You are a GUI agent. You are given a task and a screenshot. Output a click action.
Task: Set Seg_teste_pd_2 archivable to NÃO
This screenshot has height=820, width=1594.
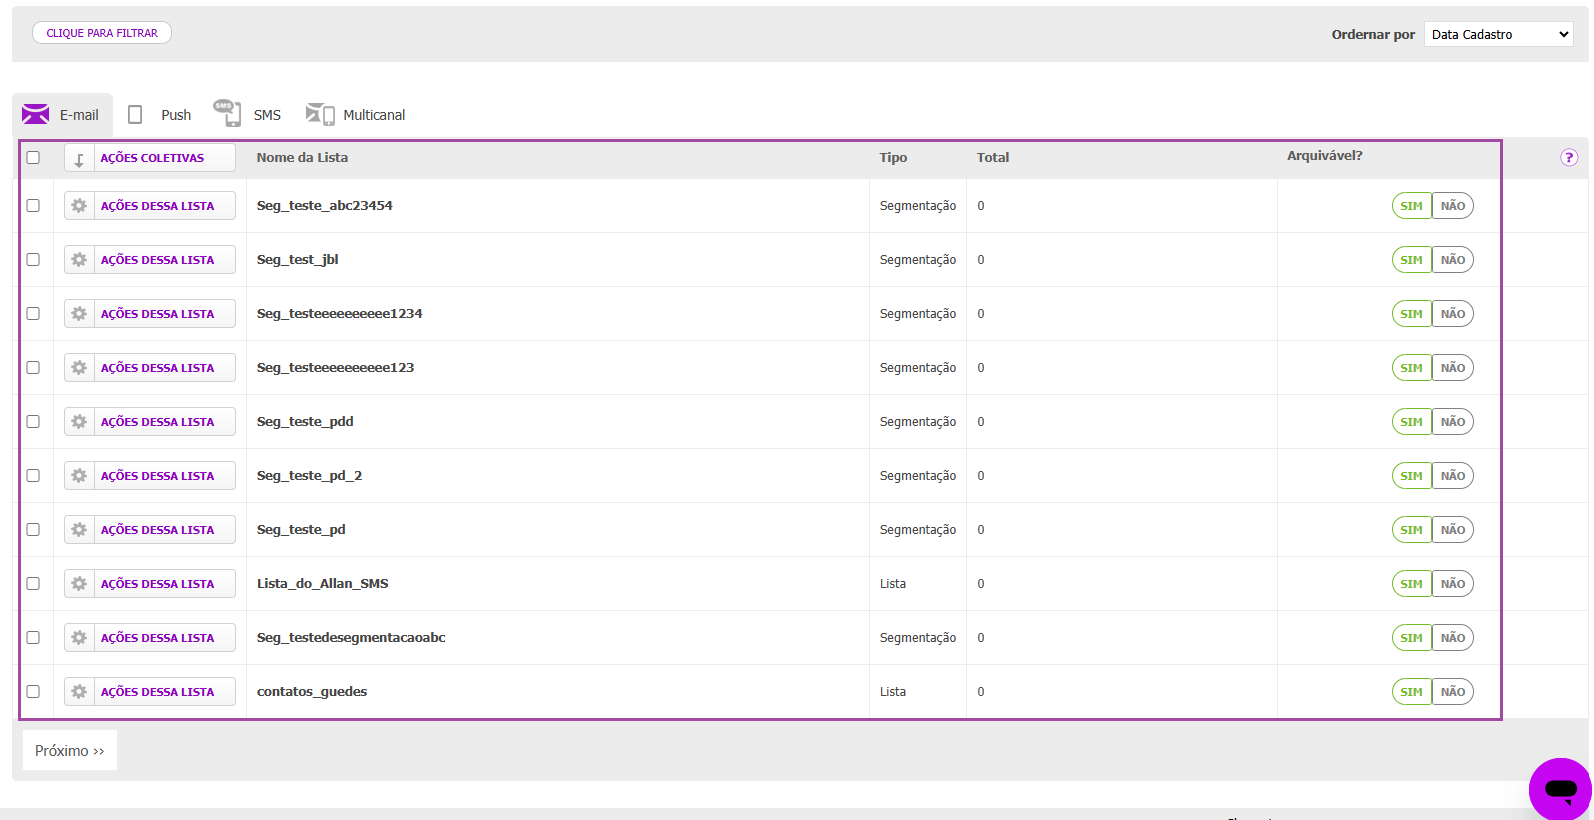pyautogui.click(x=1453, y=476)
